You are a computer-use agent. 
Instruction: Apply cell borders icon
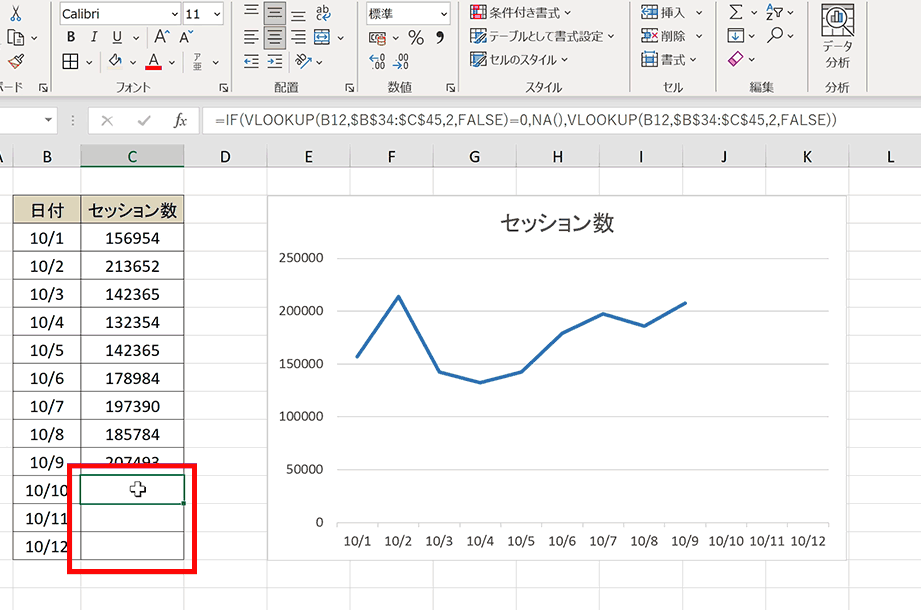tap(70, 61)
